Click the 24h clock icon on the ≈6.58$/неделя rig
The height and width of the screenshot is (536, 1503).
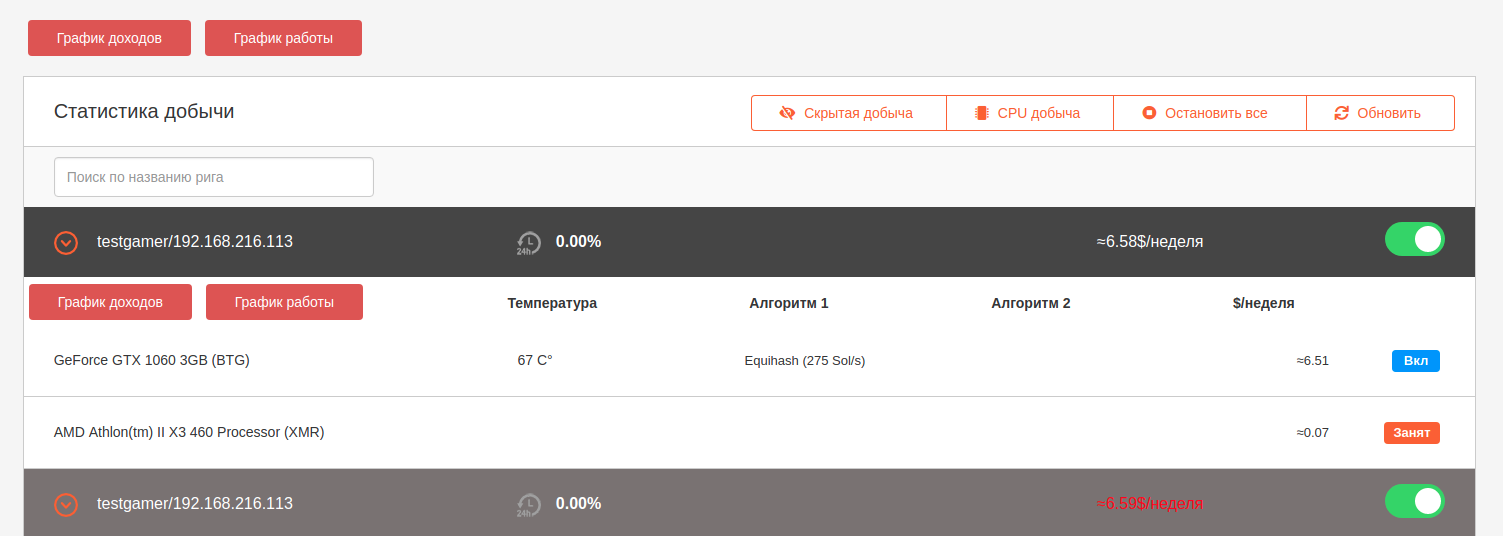click(x=528, y=242)
